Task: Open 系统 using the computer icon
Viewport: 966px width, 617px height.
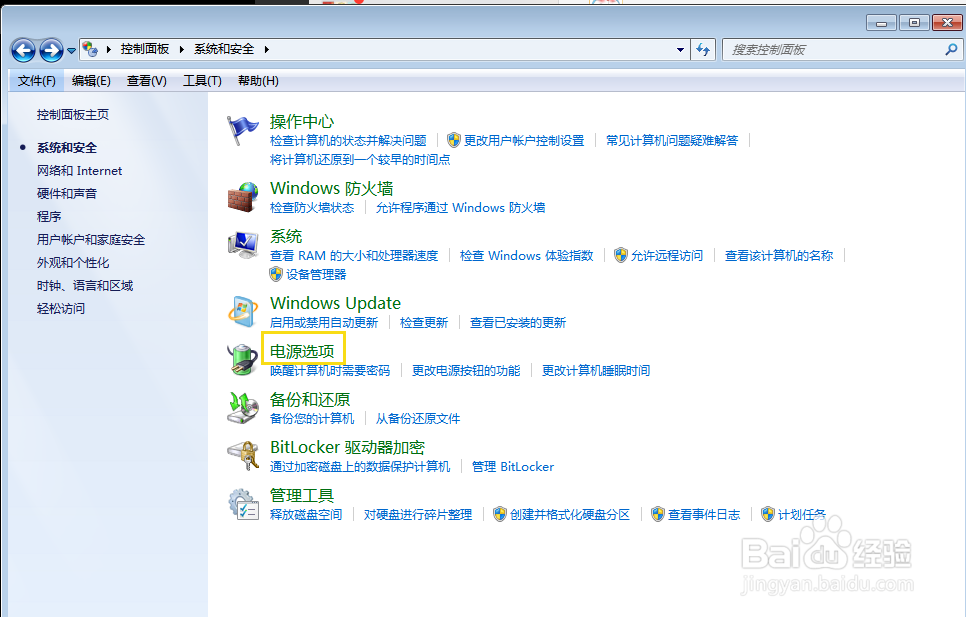Action: tap(243, 244)
